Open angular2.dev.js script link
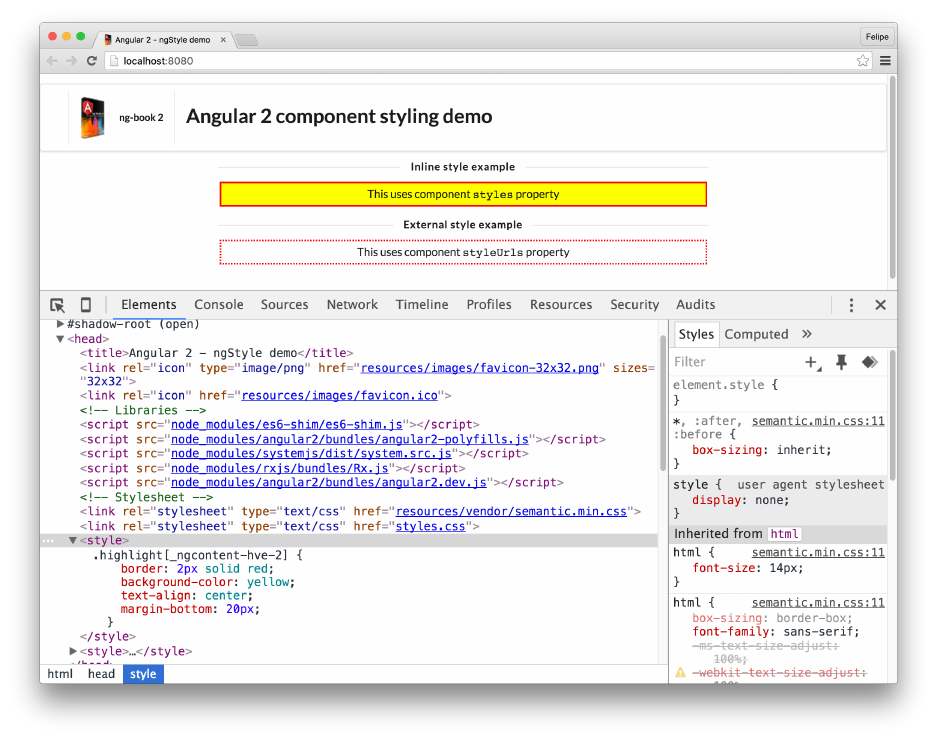 [329, 482]
